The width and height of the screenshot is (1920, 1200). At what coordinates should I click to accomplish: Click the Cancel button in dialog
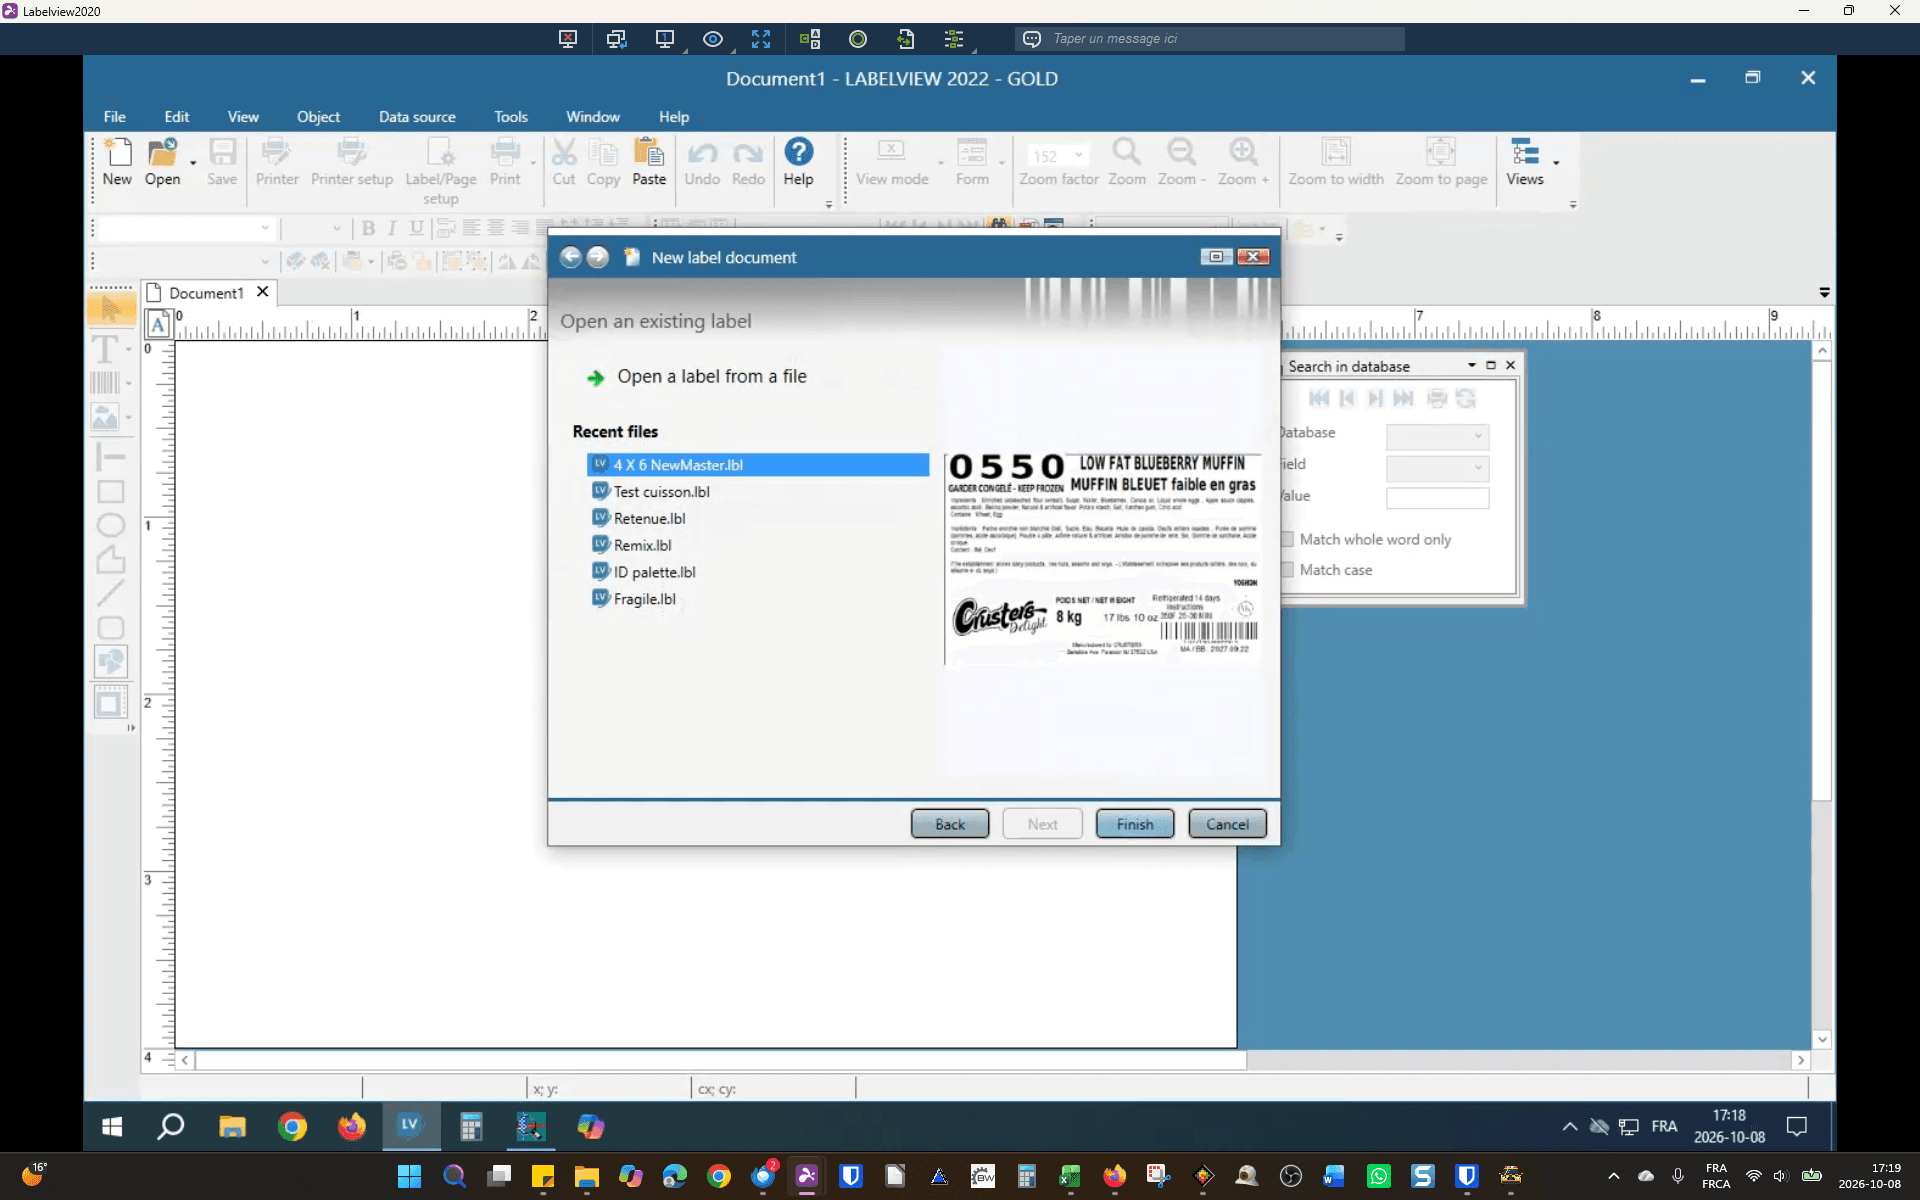pos(1227,824)
